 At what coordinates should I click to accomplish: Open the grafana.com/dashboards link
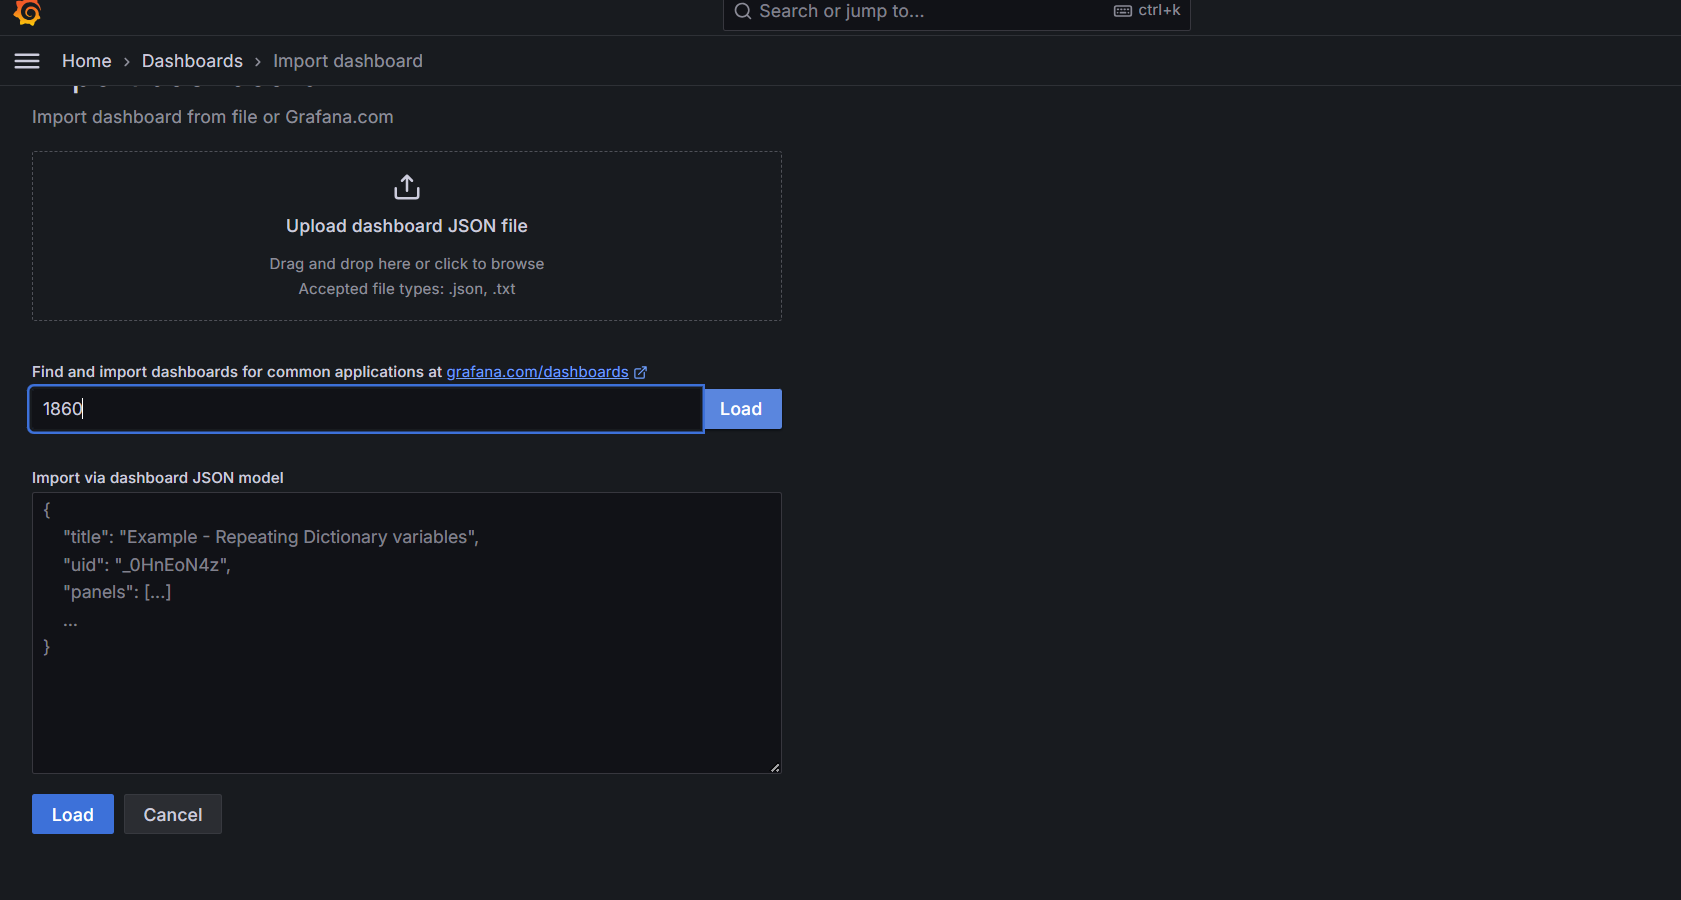(x=537, y=372)
